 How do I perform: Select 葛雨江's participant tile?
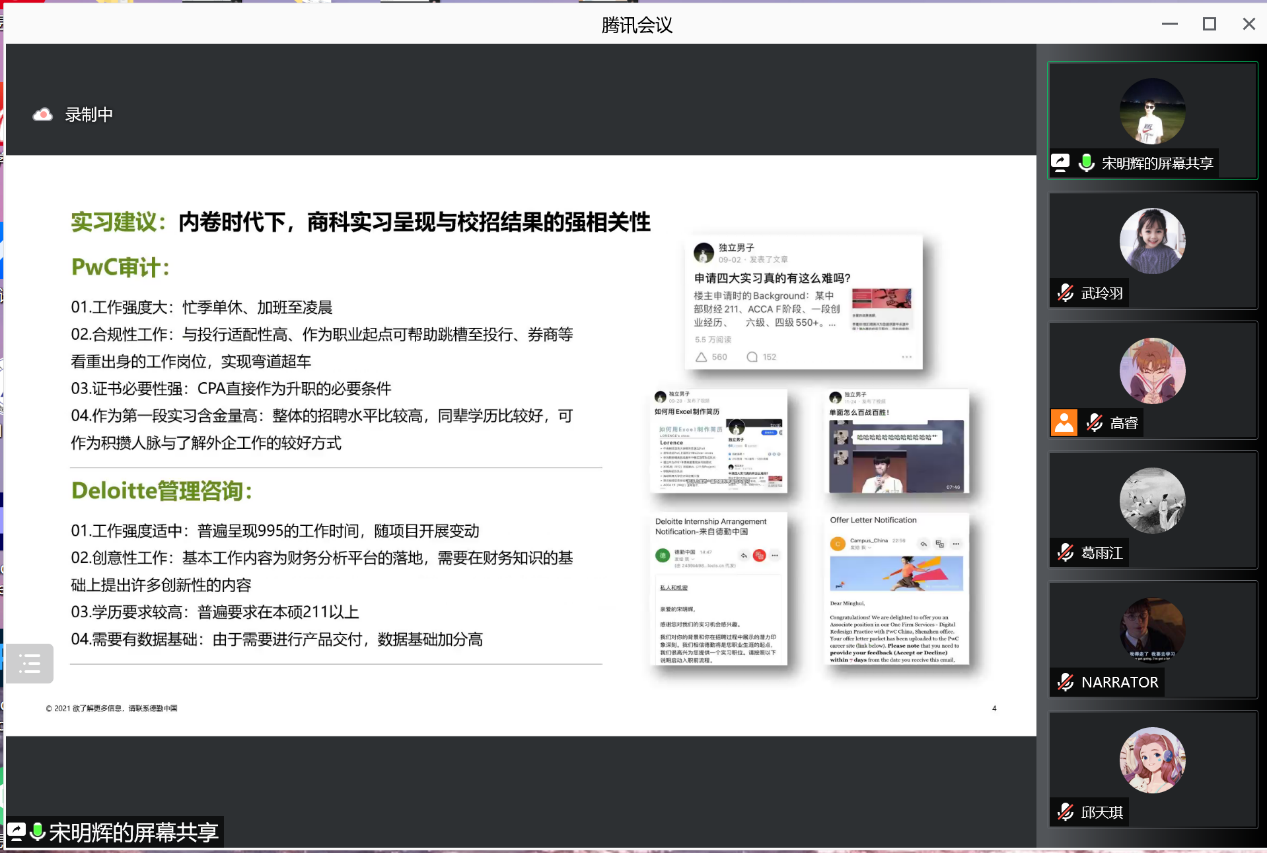1152,508
